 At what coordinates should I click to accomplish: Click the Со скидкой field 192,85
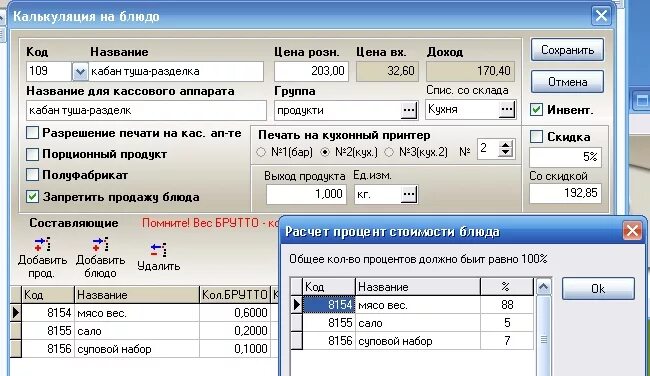565,193
